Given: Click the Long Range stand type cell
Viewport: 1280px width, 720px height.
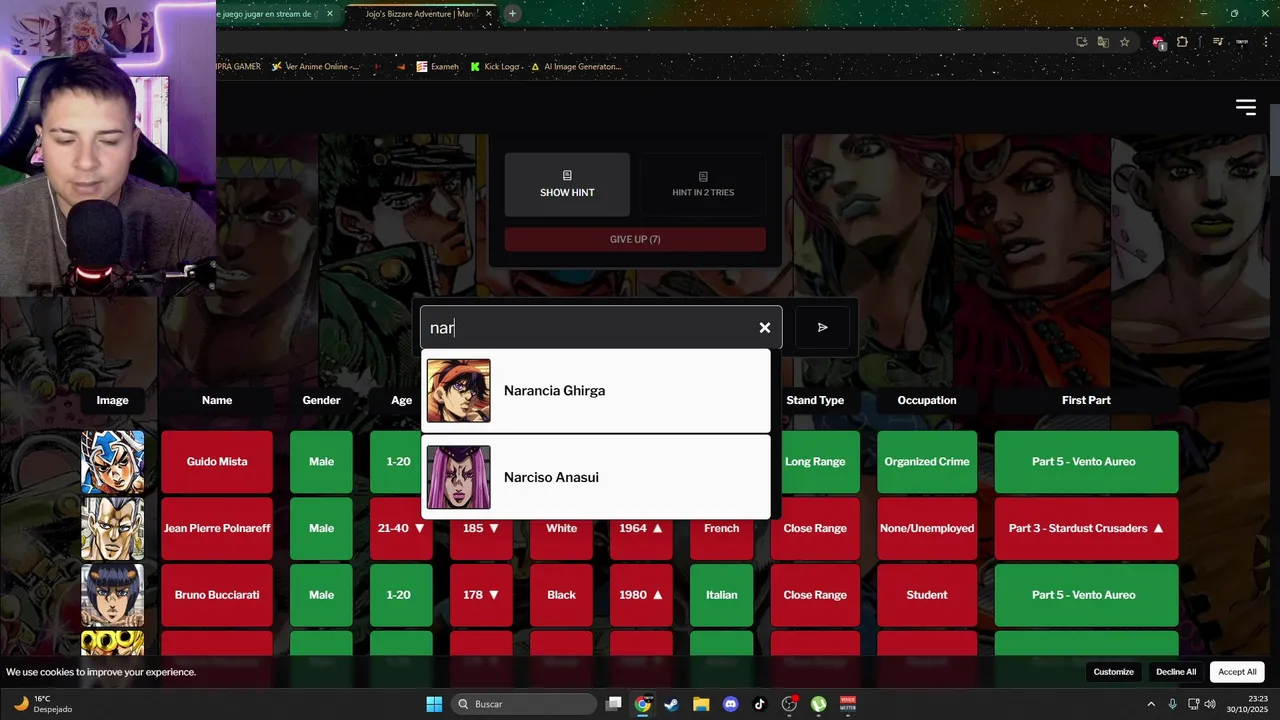Looking at the screenshot, I should (x=815, y=462).
